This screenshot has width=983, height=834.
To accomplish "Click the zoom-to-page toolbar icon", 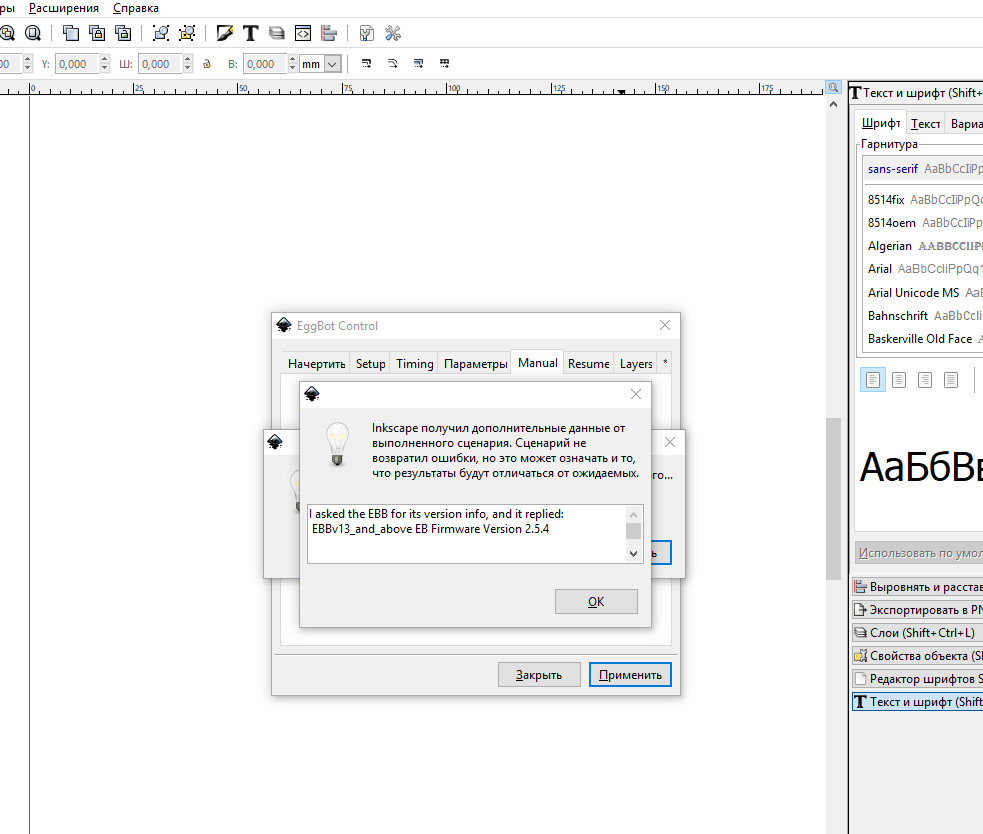I will pos(33,33).
